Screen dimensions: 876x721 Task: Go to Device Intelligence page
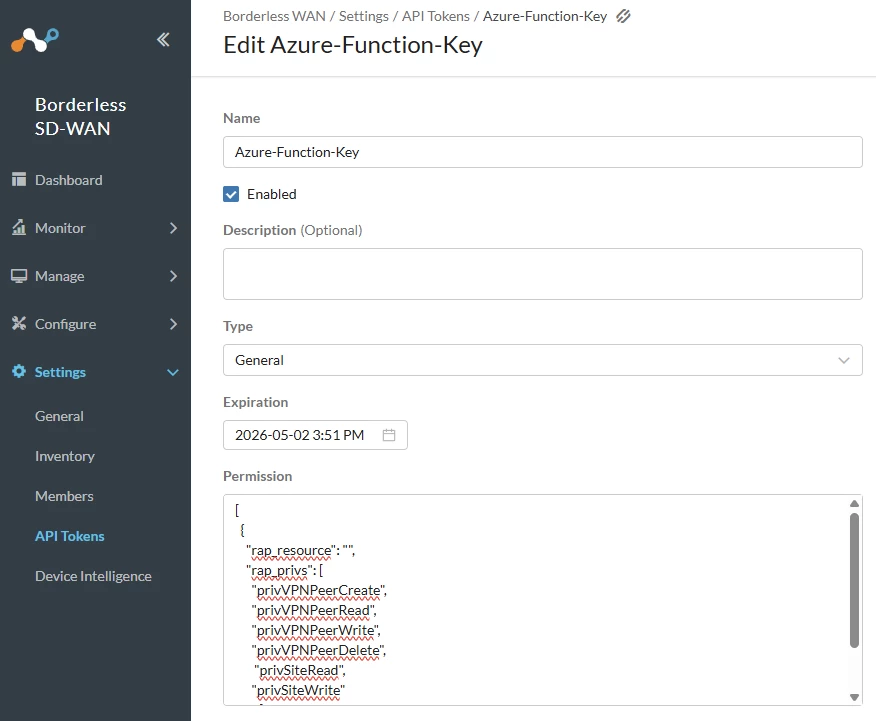click(93, 576)
